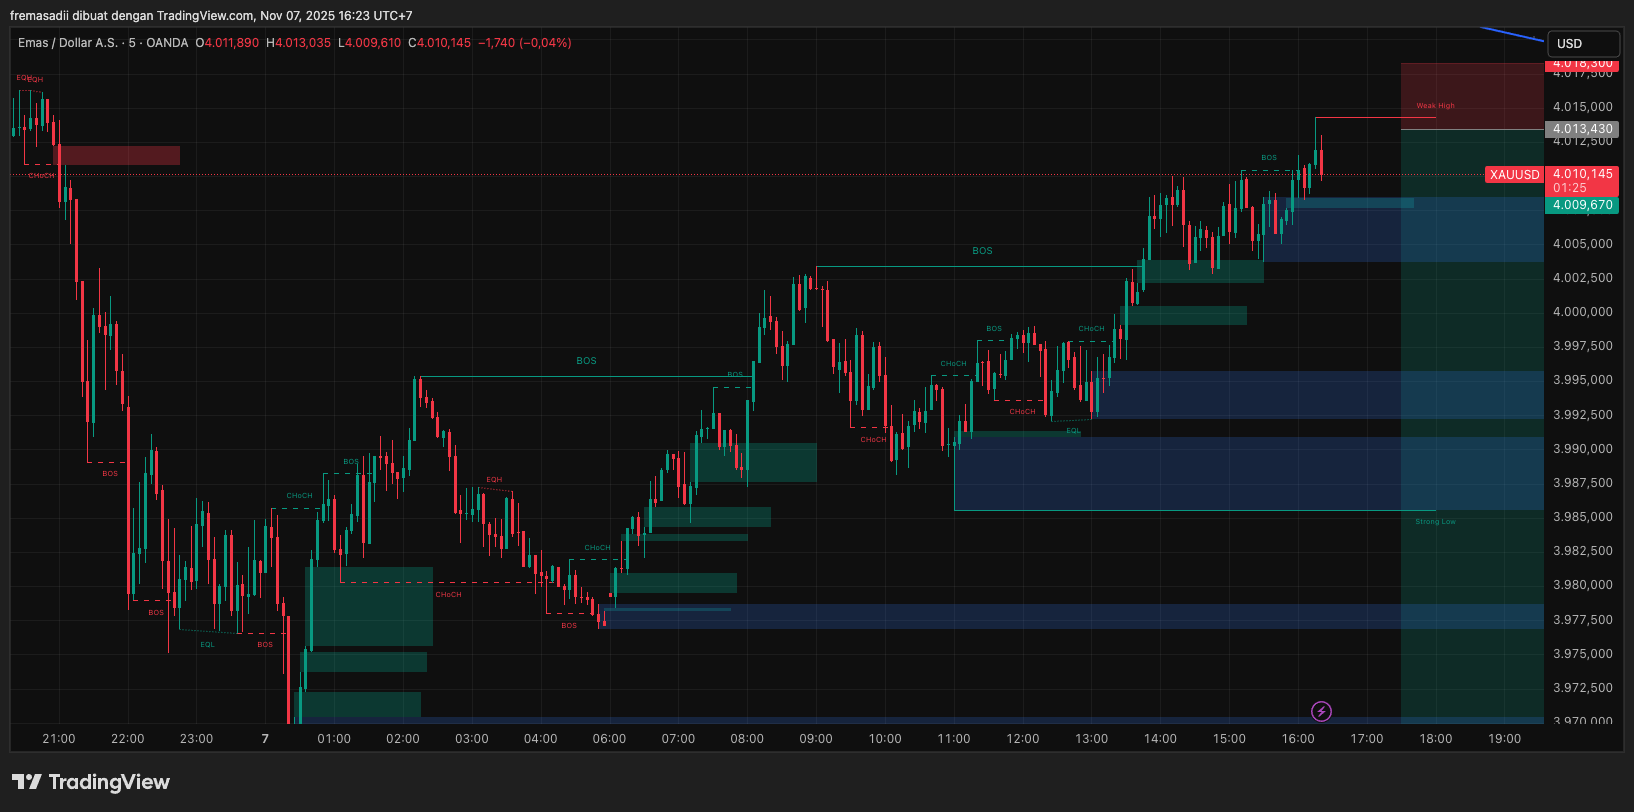Viewport: 1634px width, 812px height.
Task: Click the 18:00 mark on time axis
Action: [1435, 739]
